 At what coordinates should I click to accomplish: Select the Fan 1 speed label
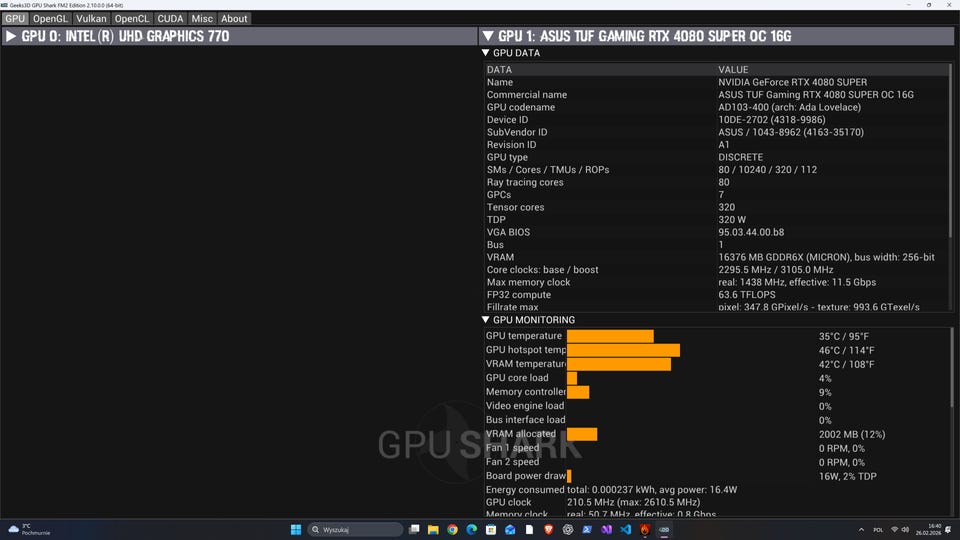point(512,448)
